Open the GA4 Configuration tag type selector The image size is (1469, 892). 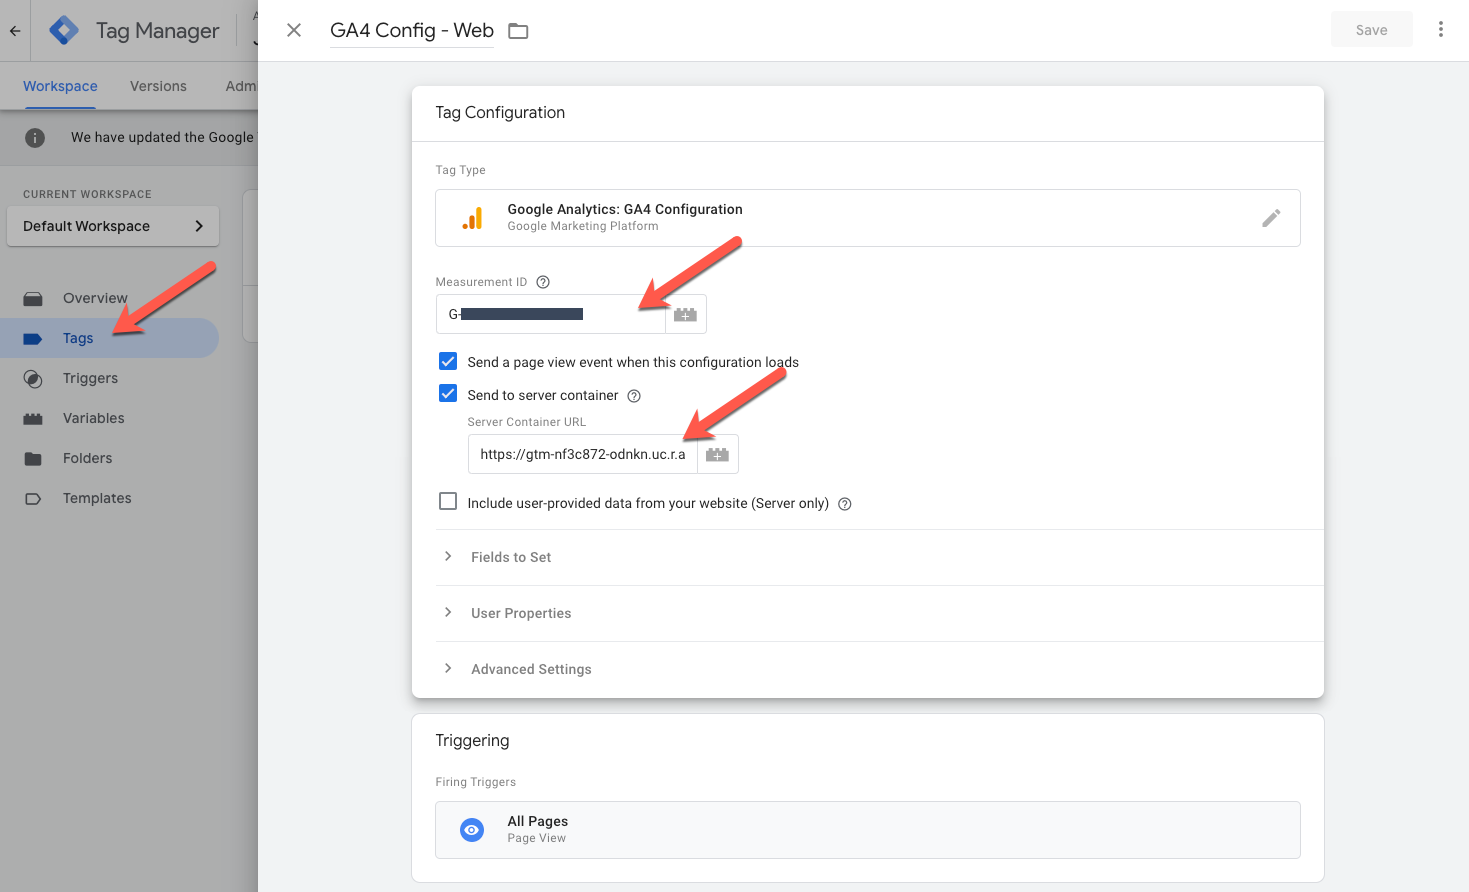coord(868,218)
